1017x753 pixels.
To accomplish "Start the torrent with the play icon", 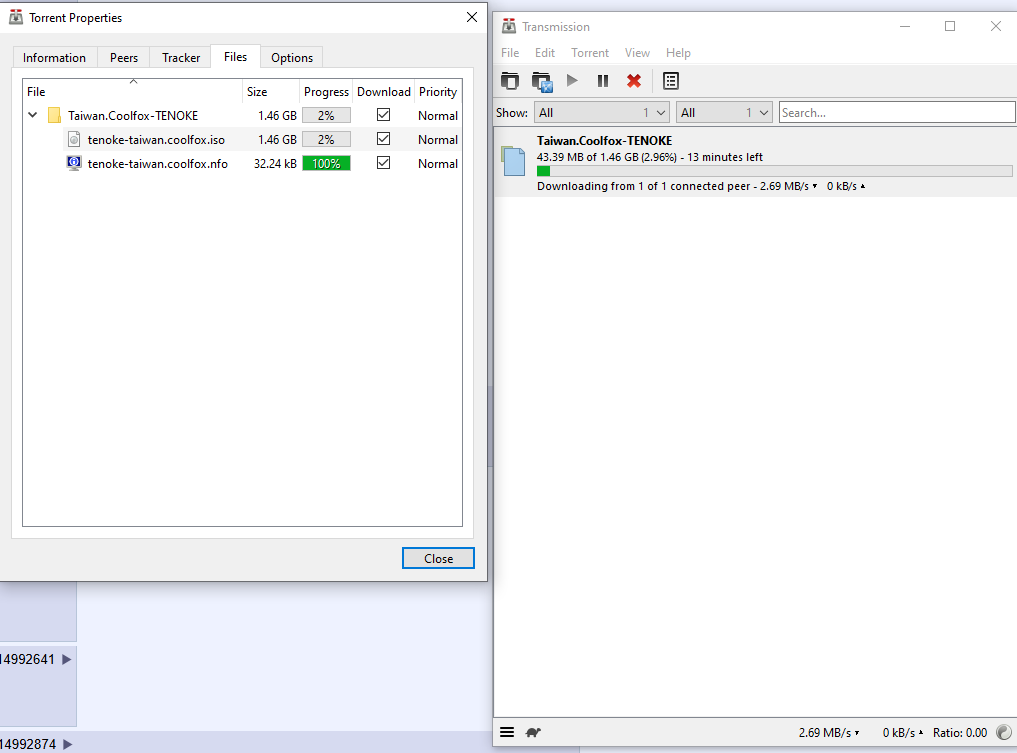I will (572, 80).
